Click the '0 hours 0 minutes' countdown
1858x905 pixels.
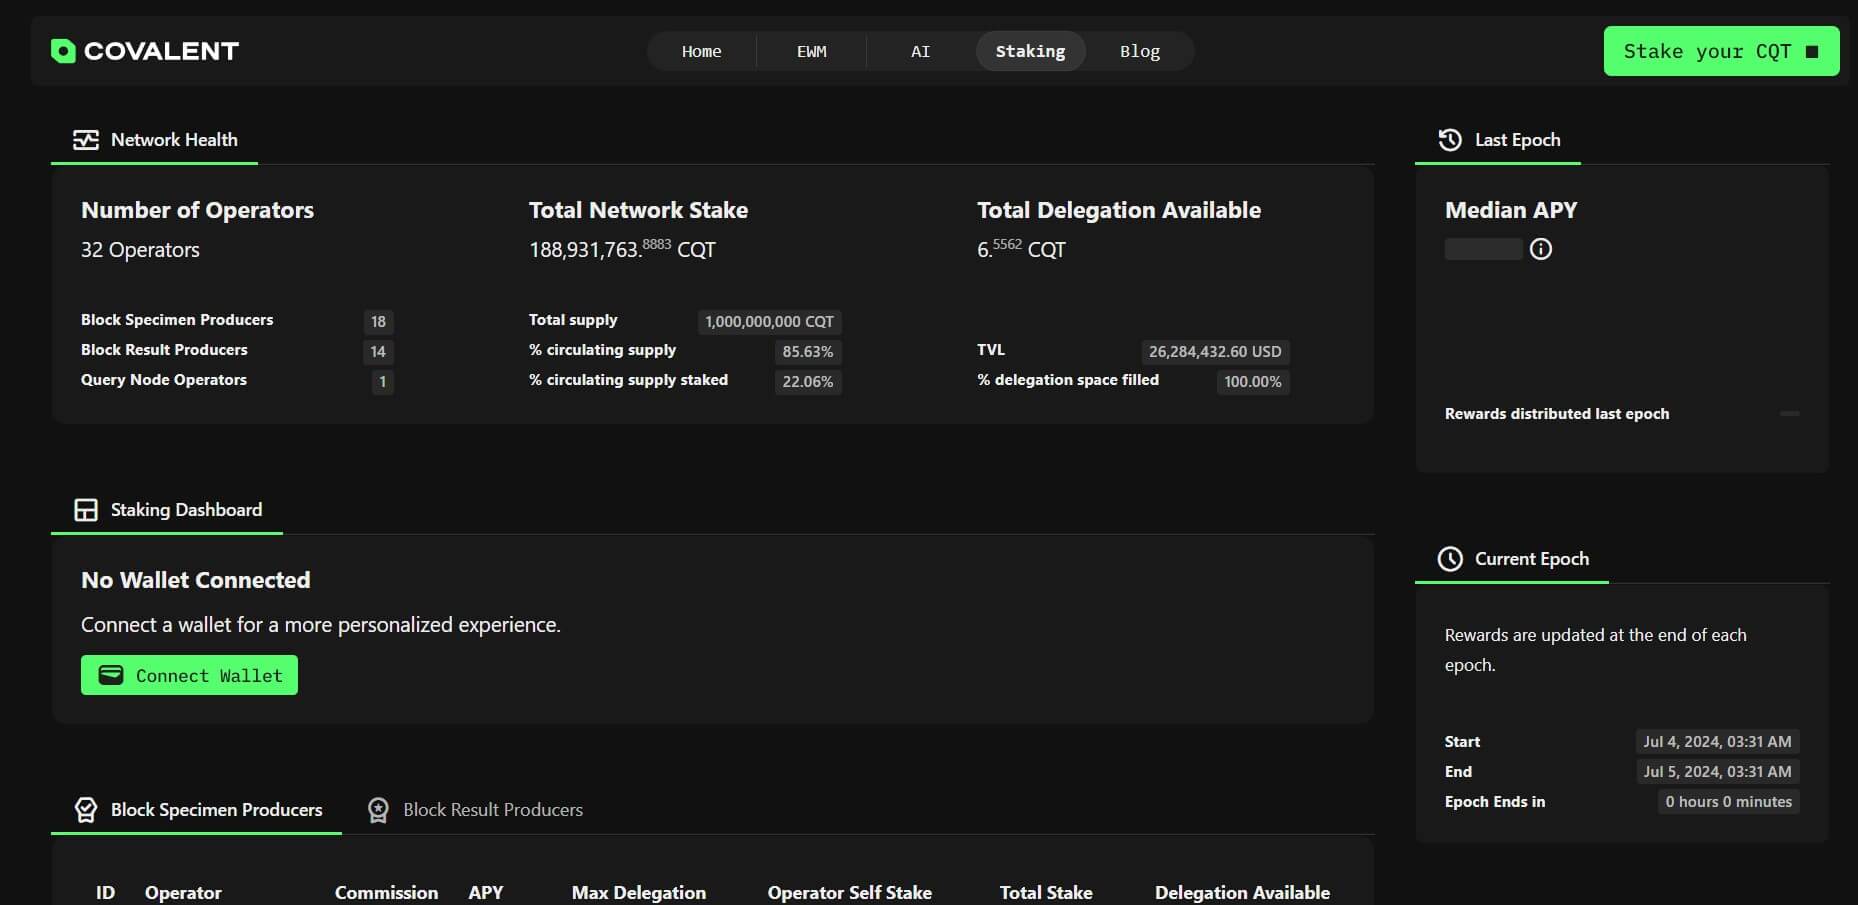(x=1728, y=802)
